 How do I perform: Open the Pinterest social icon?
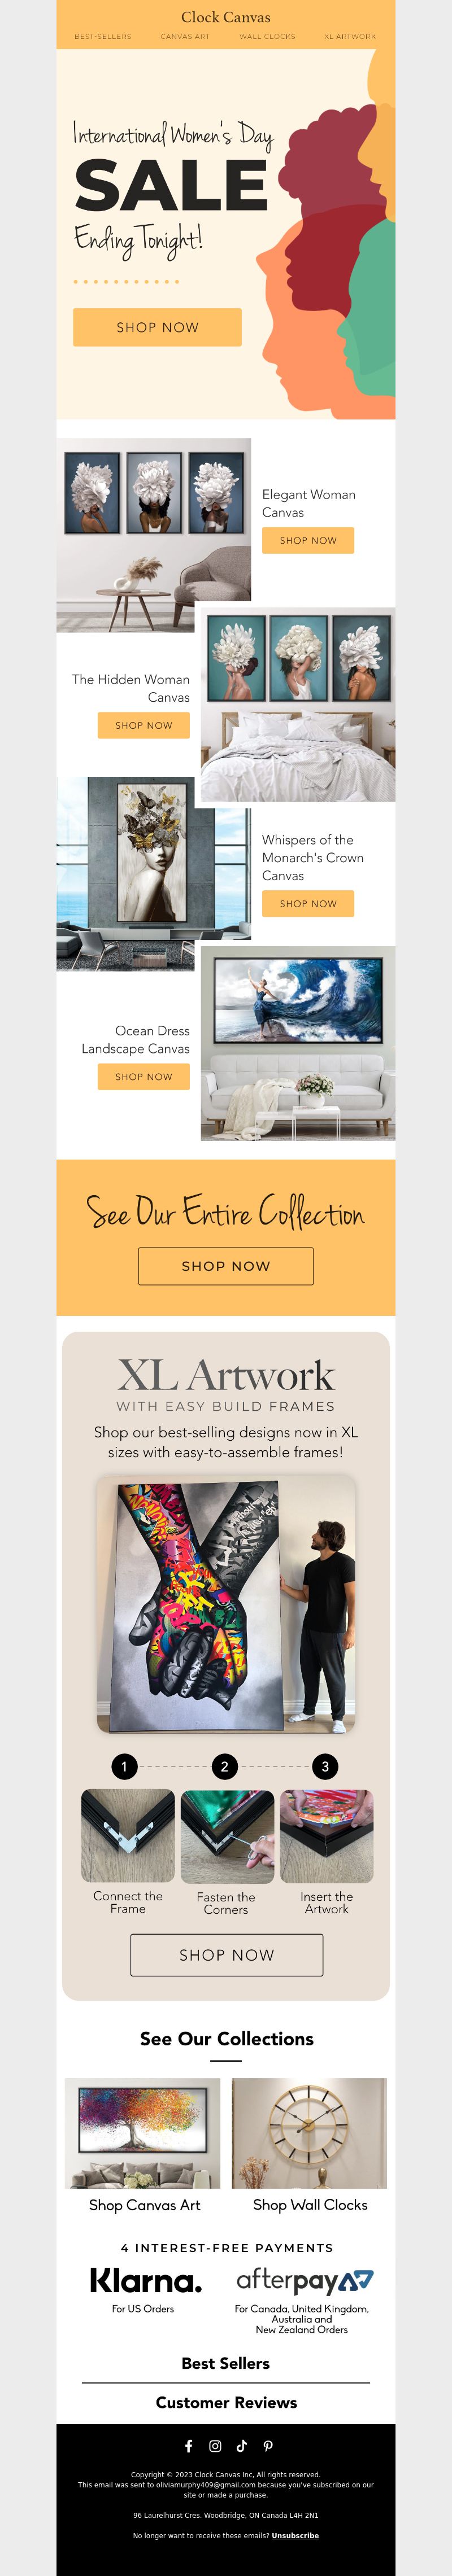268,2446
